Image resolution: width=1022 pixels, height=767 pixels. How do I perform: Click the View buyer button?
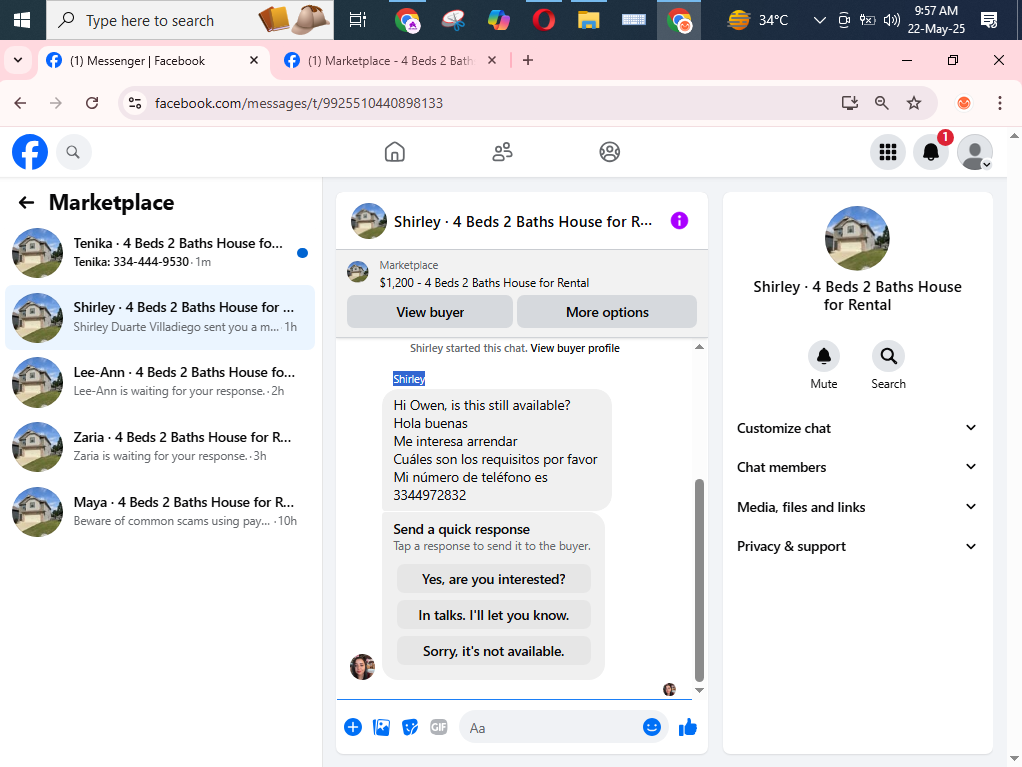click(430, 312)
